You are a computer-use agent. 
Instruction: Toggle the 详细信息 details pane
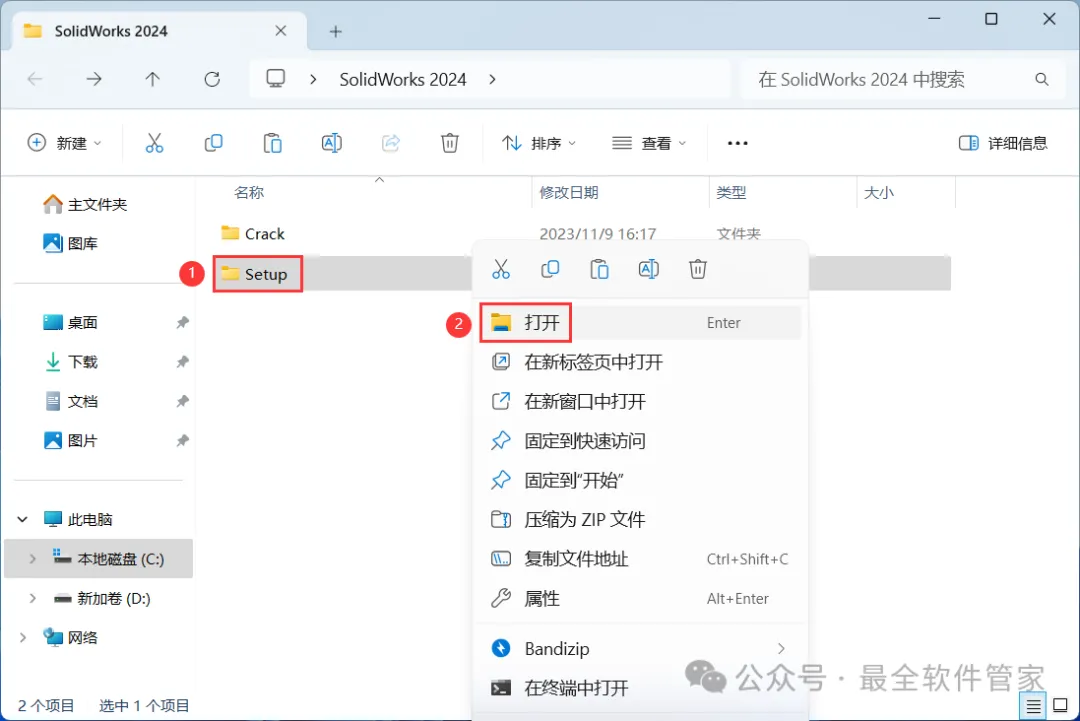(1003, 143)
